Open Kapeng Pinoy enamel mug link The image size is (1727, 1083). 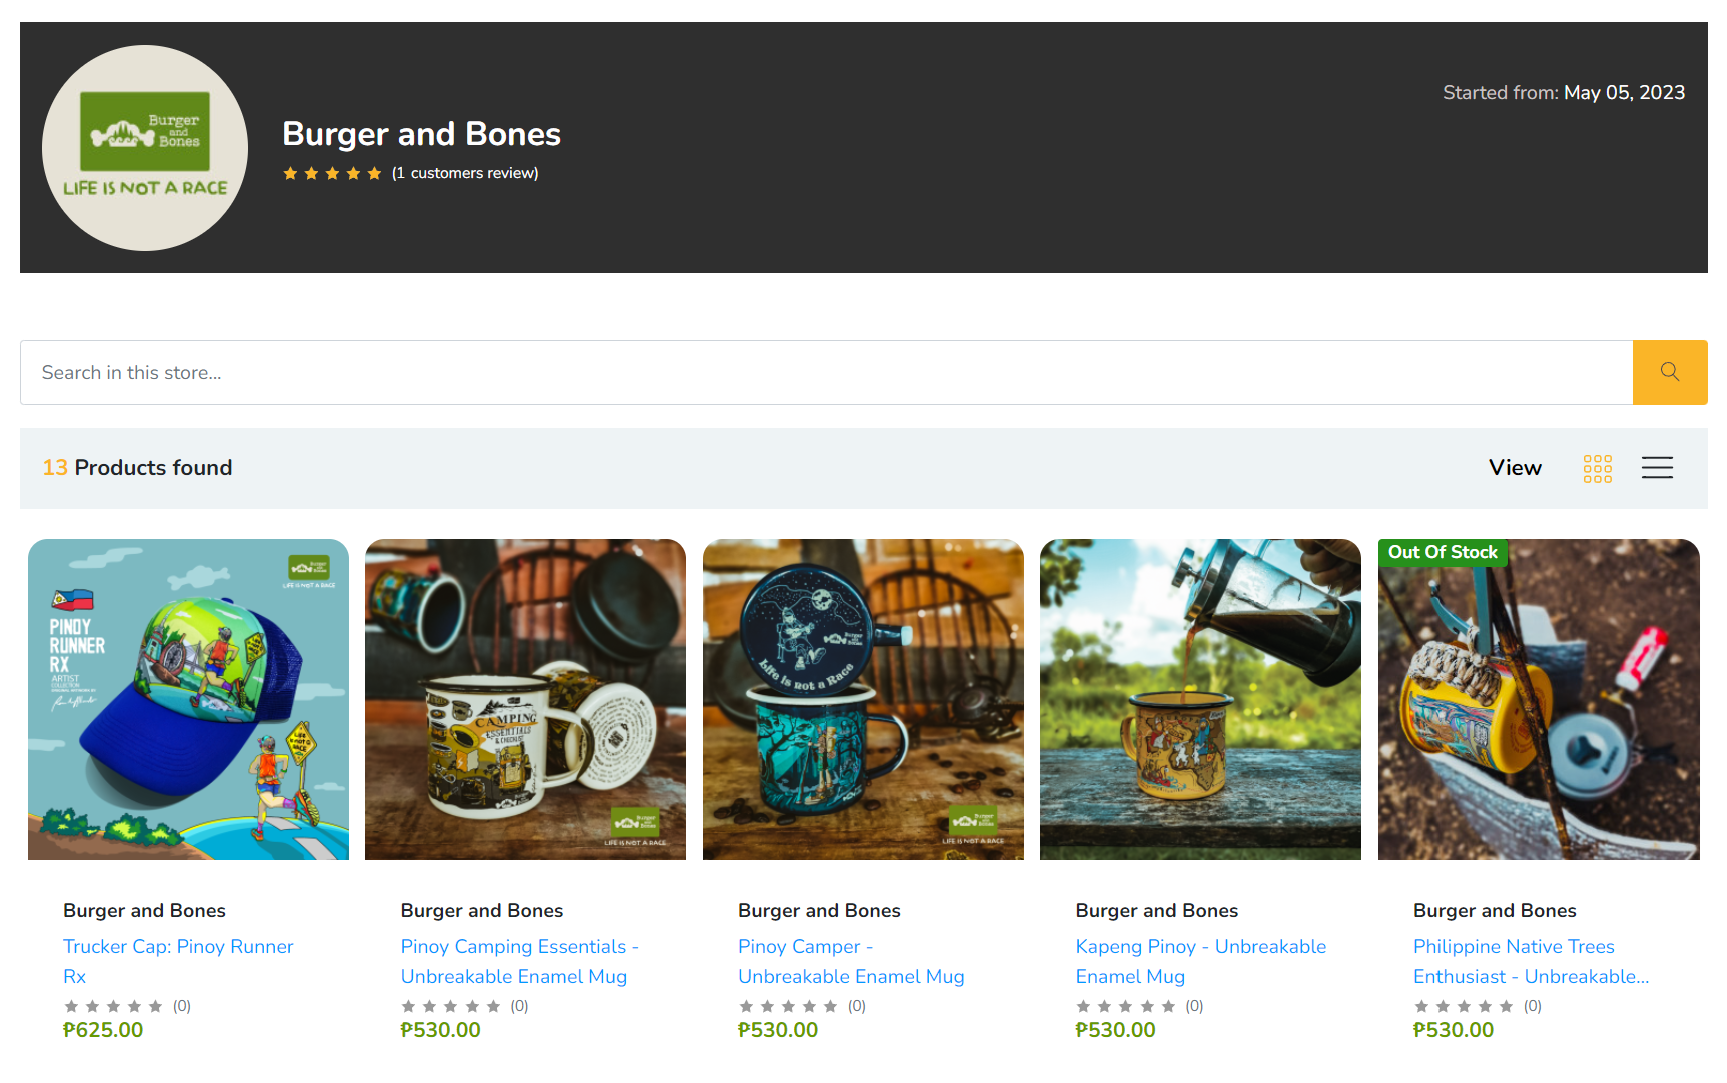click(1200, 961)
